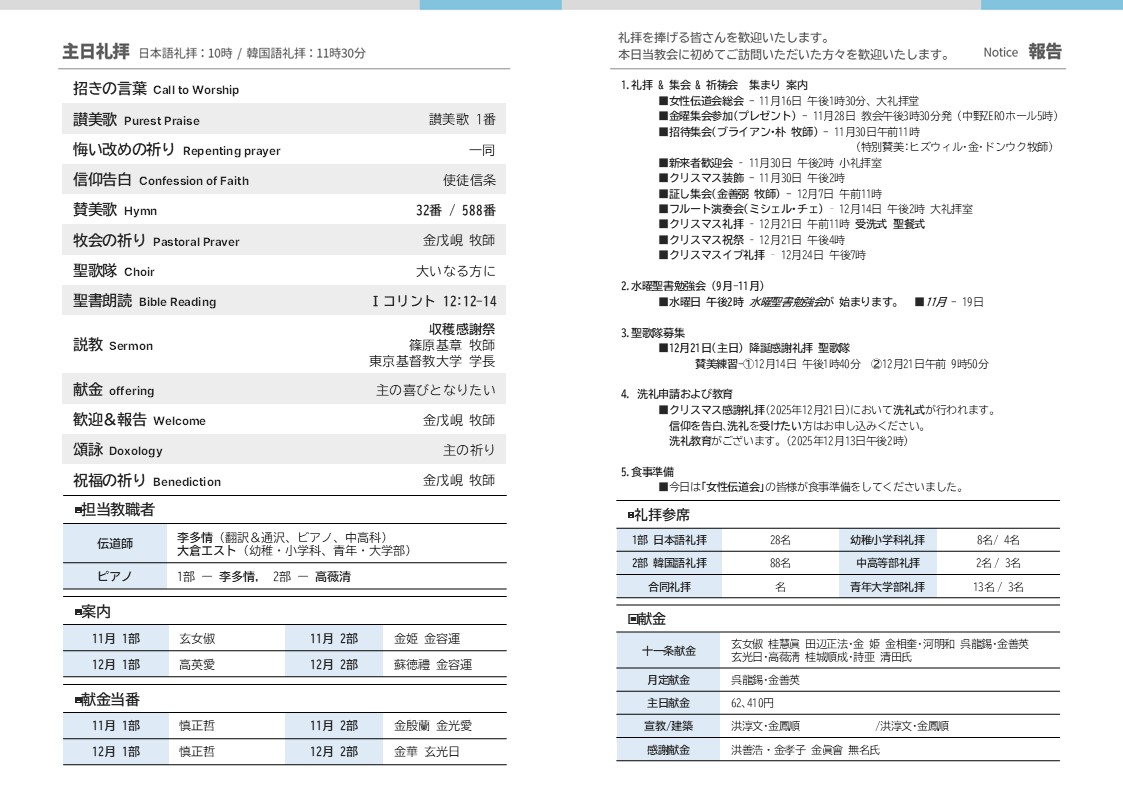Click the square icon beside 礼拝参席 heading
Viewport: 1123px width, 794px height.
pos(631,515)
